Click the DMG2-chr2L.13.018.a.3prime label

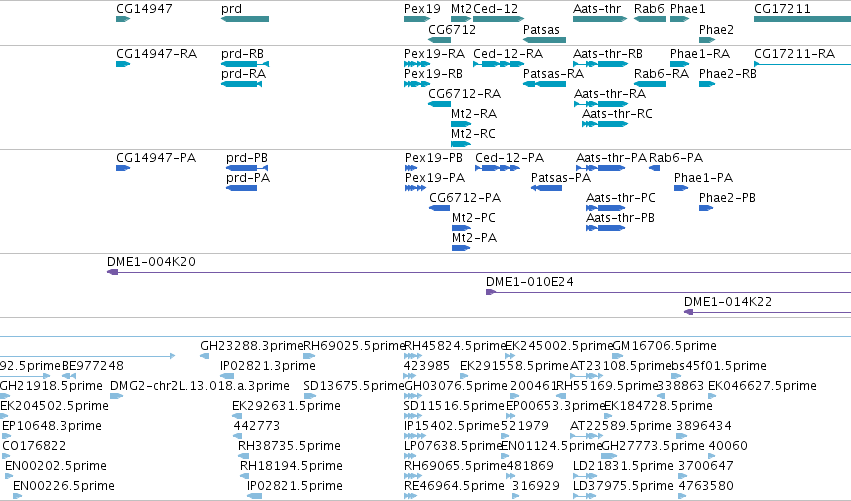(x=200, y=386)
